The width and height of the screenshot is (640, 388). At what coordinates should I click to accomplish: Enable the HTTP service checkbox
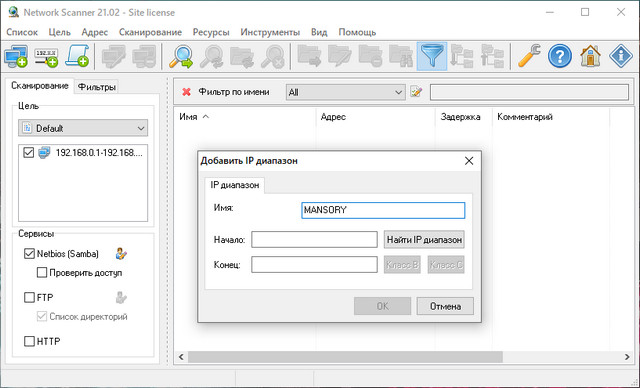coord(29,341)
